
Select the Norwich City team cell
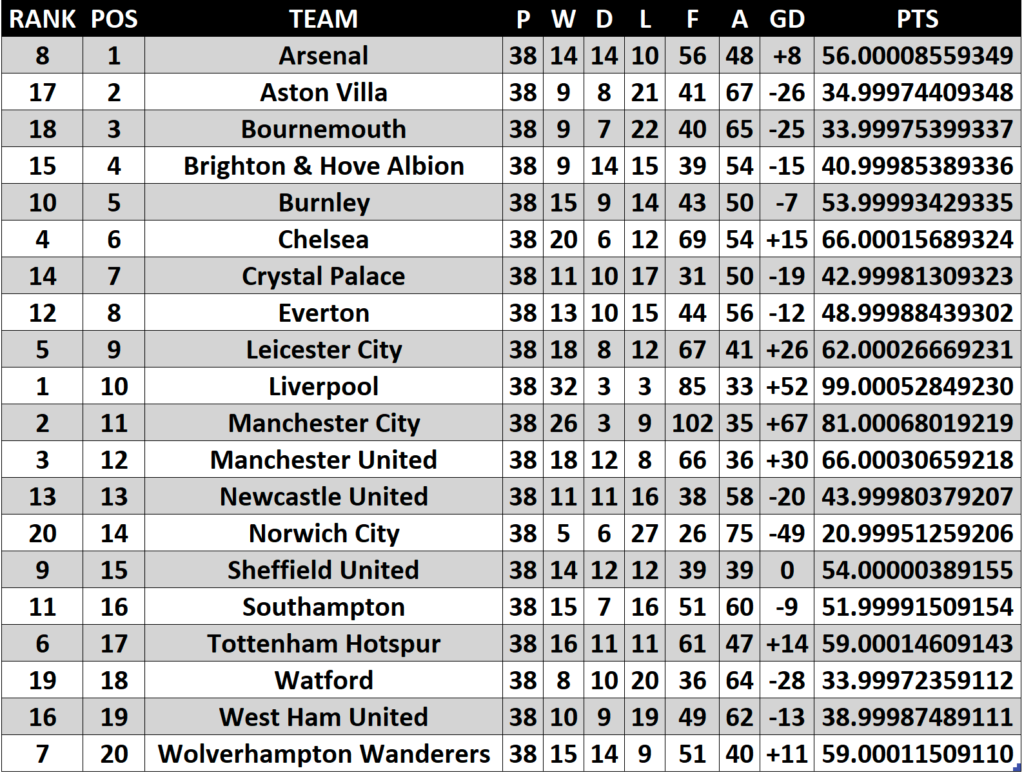(x=323, y=534)
